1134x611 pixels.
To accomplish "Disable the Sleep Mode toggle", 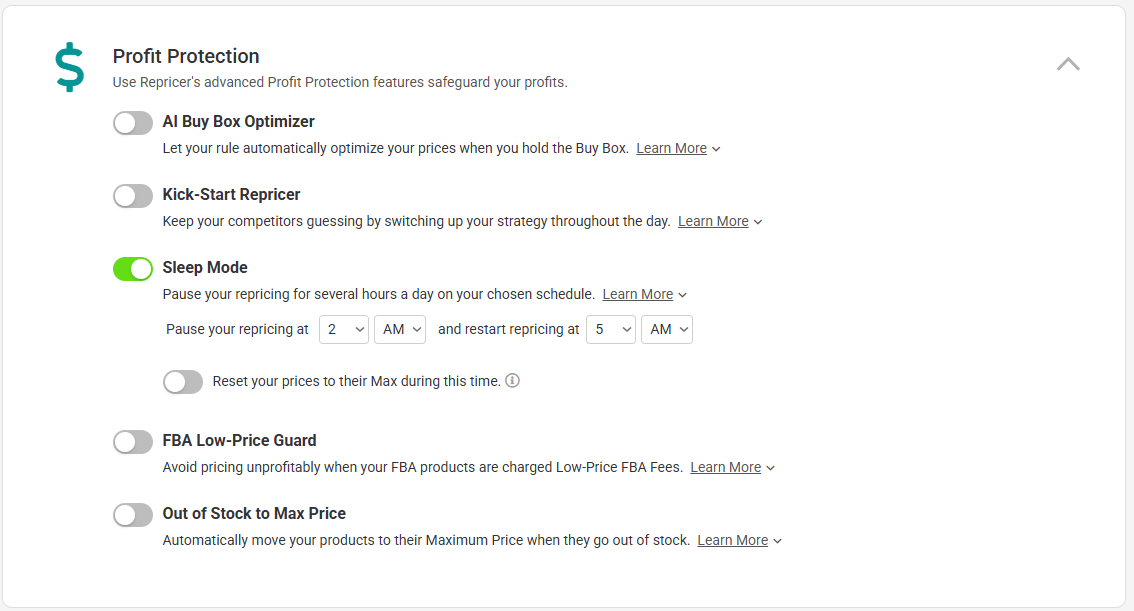I will pos(133,269).
